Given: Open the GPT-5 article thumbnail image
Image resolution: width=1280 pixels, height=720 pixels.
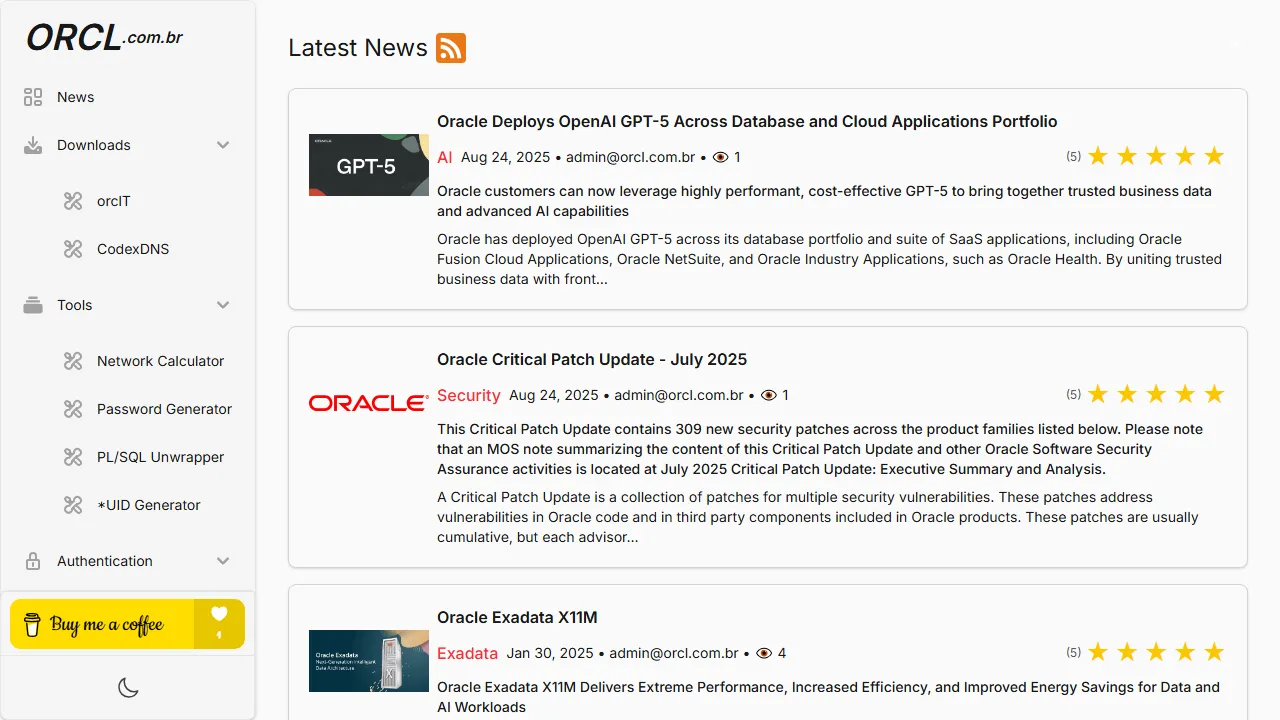Looking at the screenshot, I should [368, 165].
